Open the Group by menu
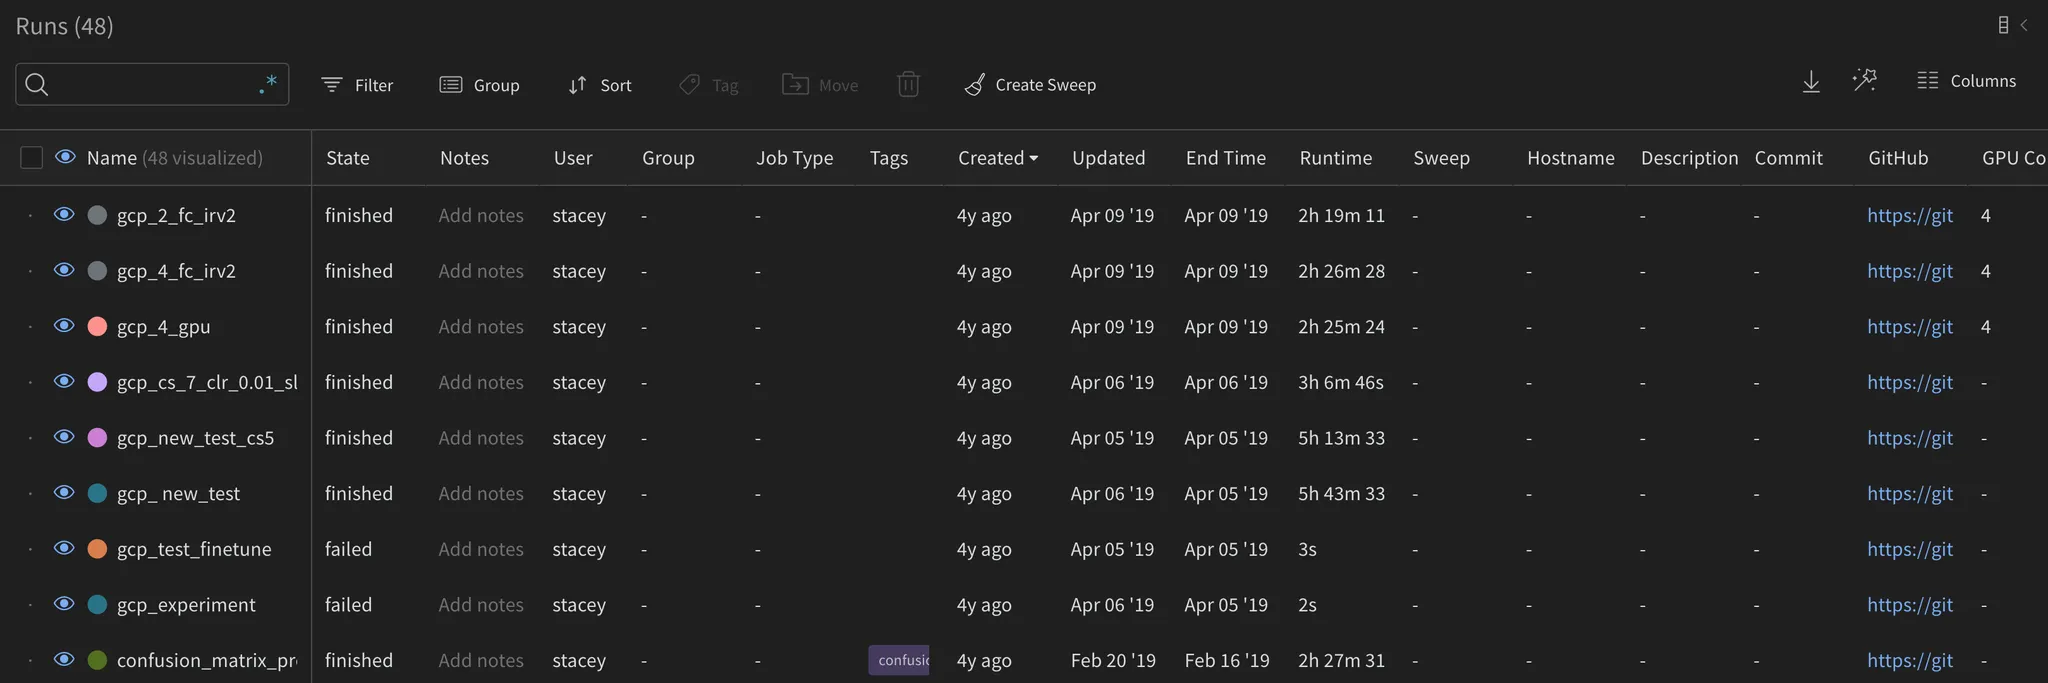The width and height of the screenshot is (2048, 683). point(480,85)
